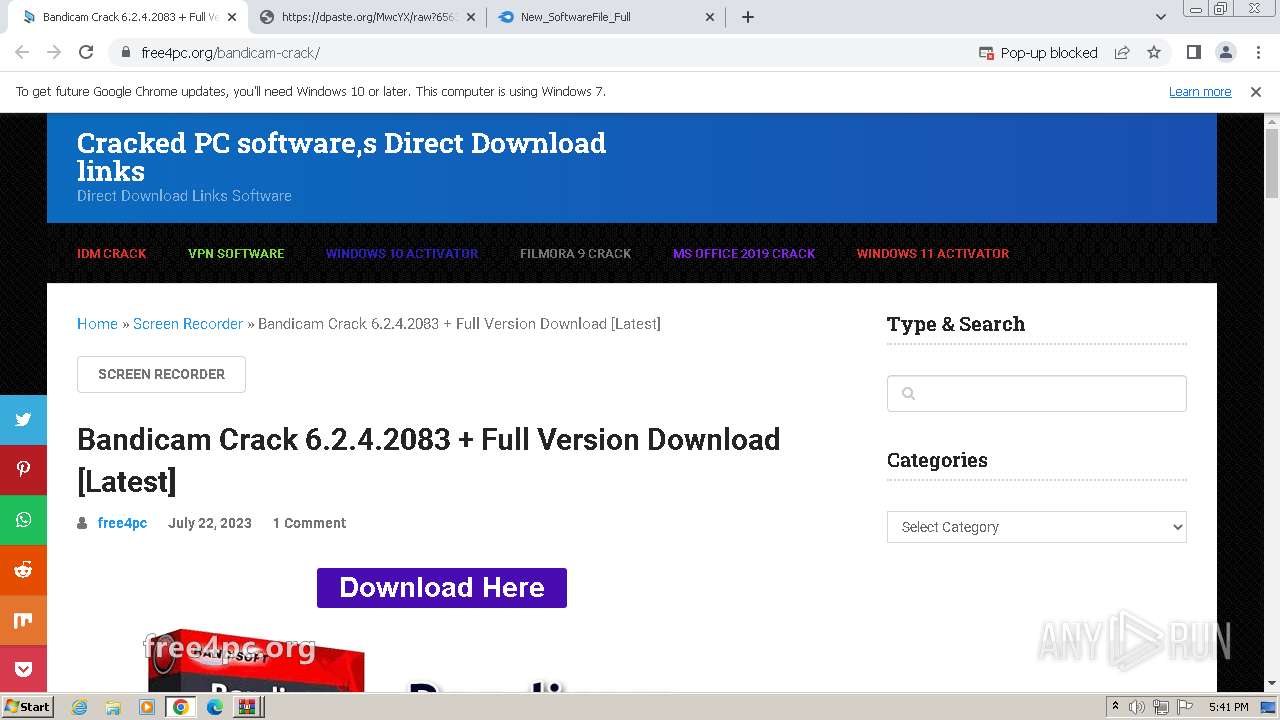Open WinRAR taskbar icon
1280x720 pixels.
(247, 707)
